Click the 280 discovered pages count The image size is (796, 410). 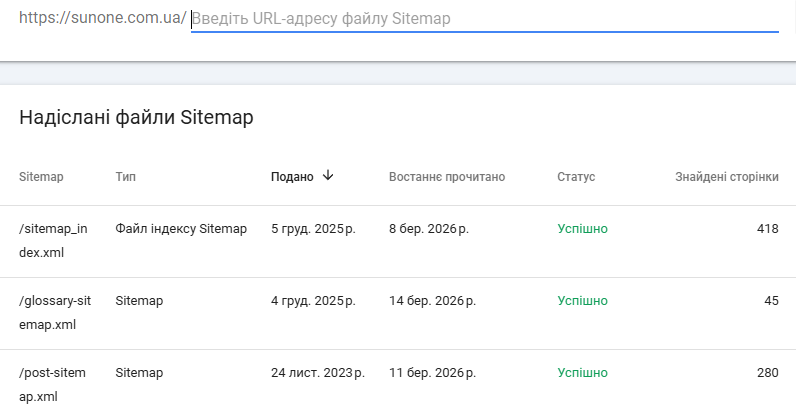(767, 373)
